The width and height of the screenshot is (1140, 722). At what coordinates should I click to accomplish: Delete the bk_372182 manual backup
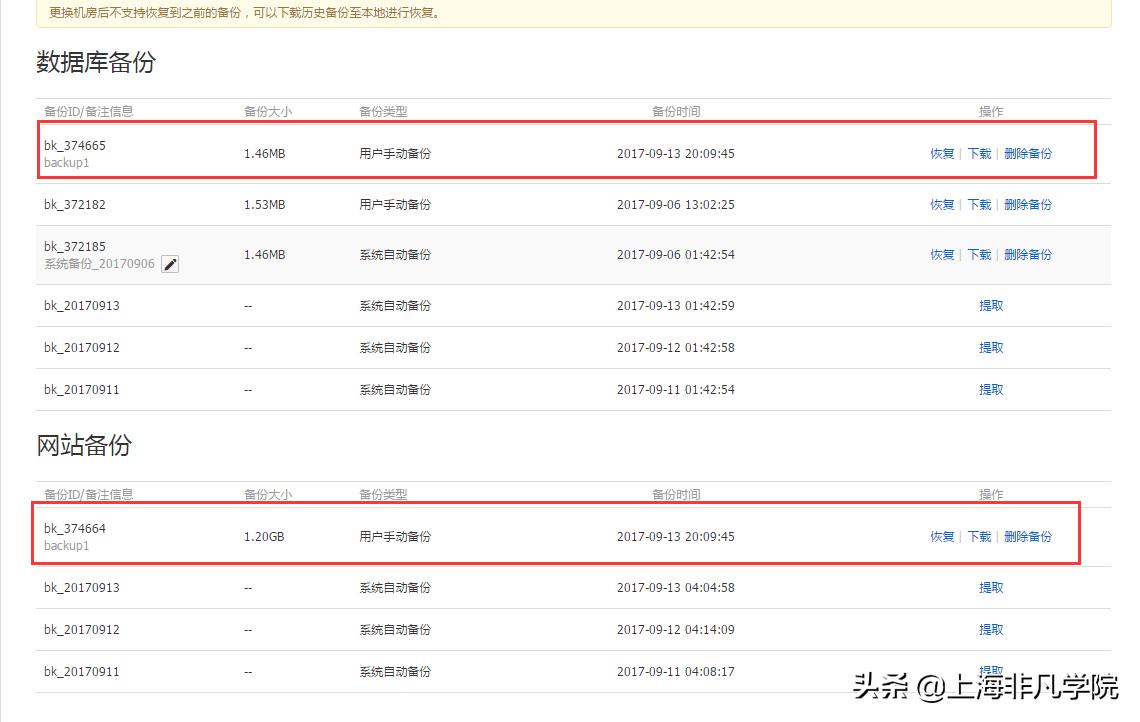click(1027, 204)
